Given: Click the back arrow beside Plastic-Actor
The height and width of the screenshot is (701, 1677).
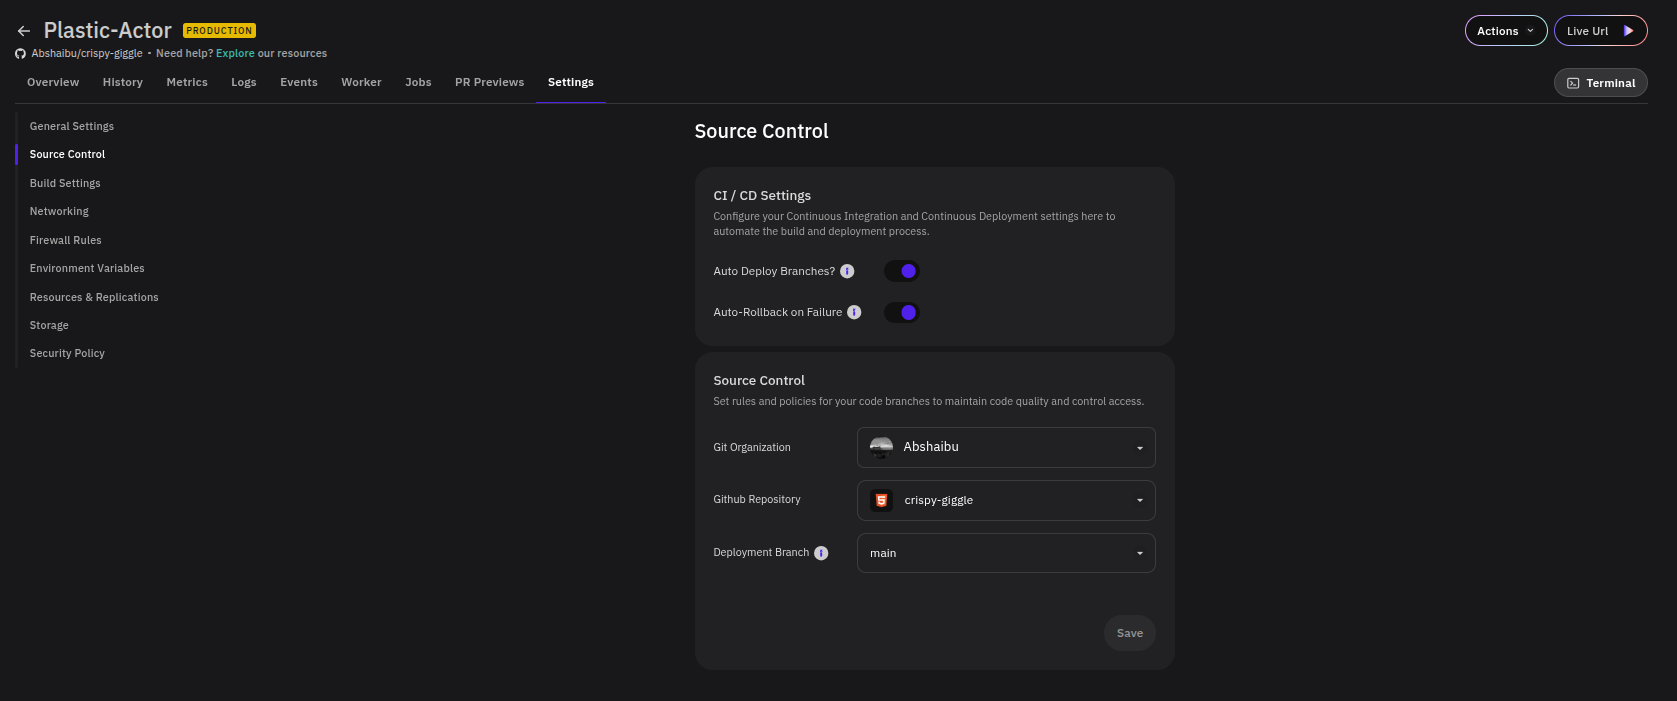Looking at the screenshot, I should [x=24, y=31].
